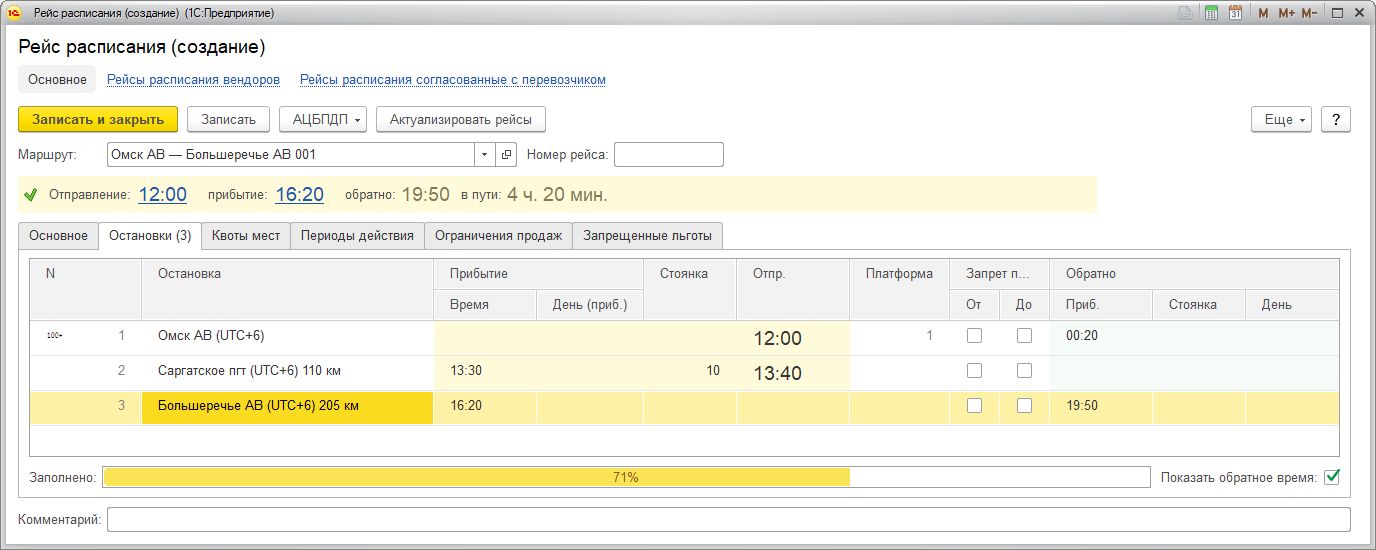This screenshot has height=550, width=1376.
Task: Toggle 'Показать обратное время' checkbox
Action: point(1331,477)
